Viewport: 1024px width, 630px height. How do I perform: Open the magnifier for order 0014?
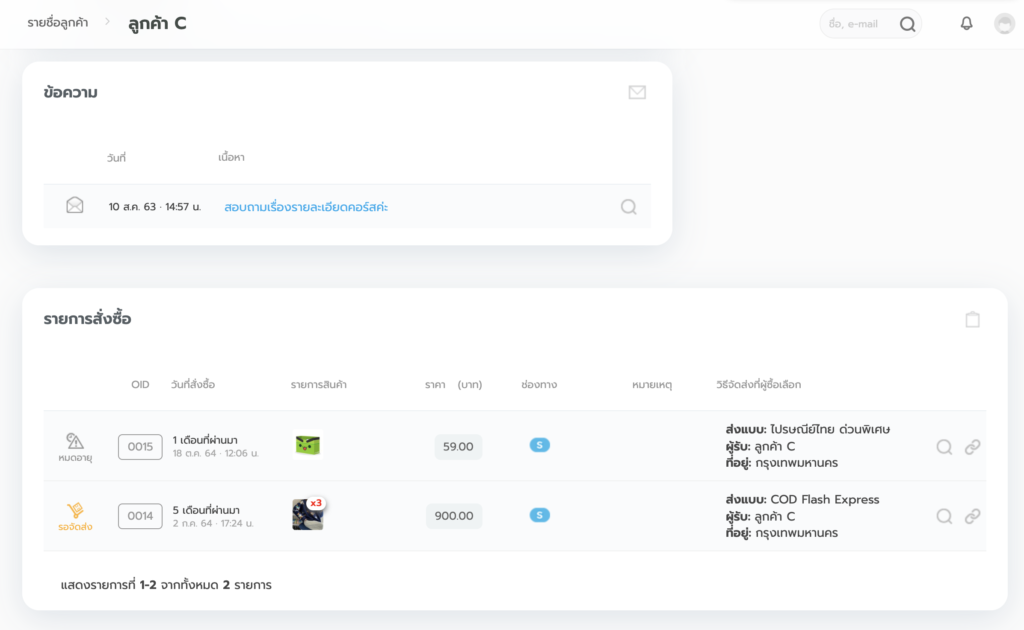click(944, 516)
